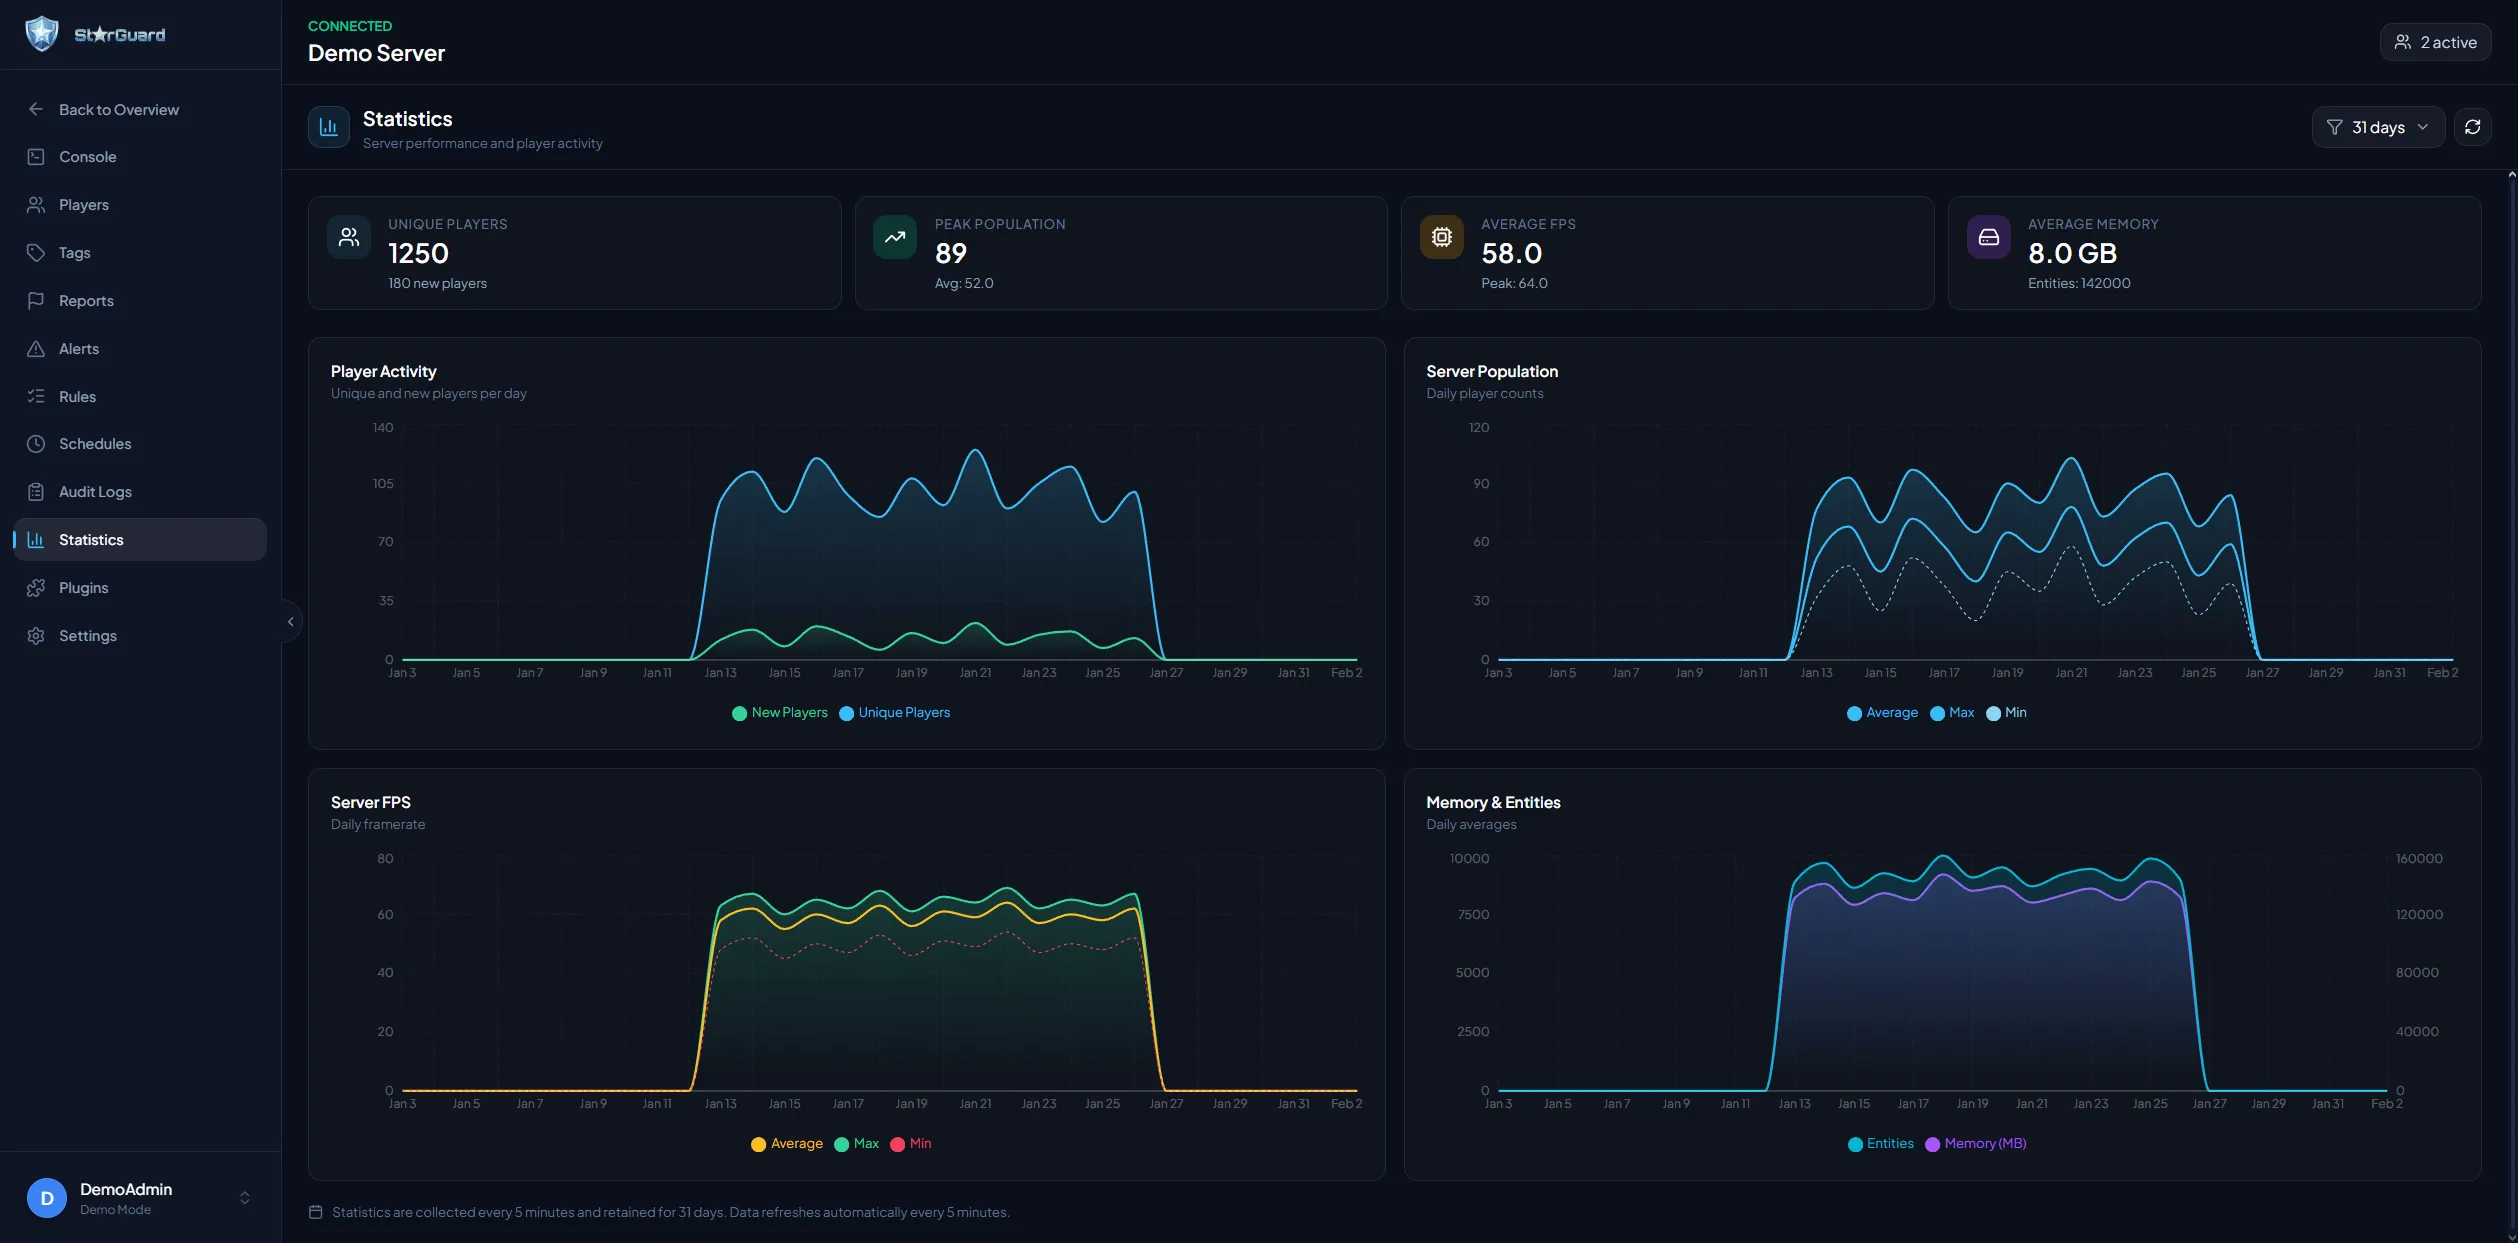The image size is (2518, 1243).
Task: Select the Players section in the sidebar
Action: pos(84,204)
